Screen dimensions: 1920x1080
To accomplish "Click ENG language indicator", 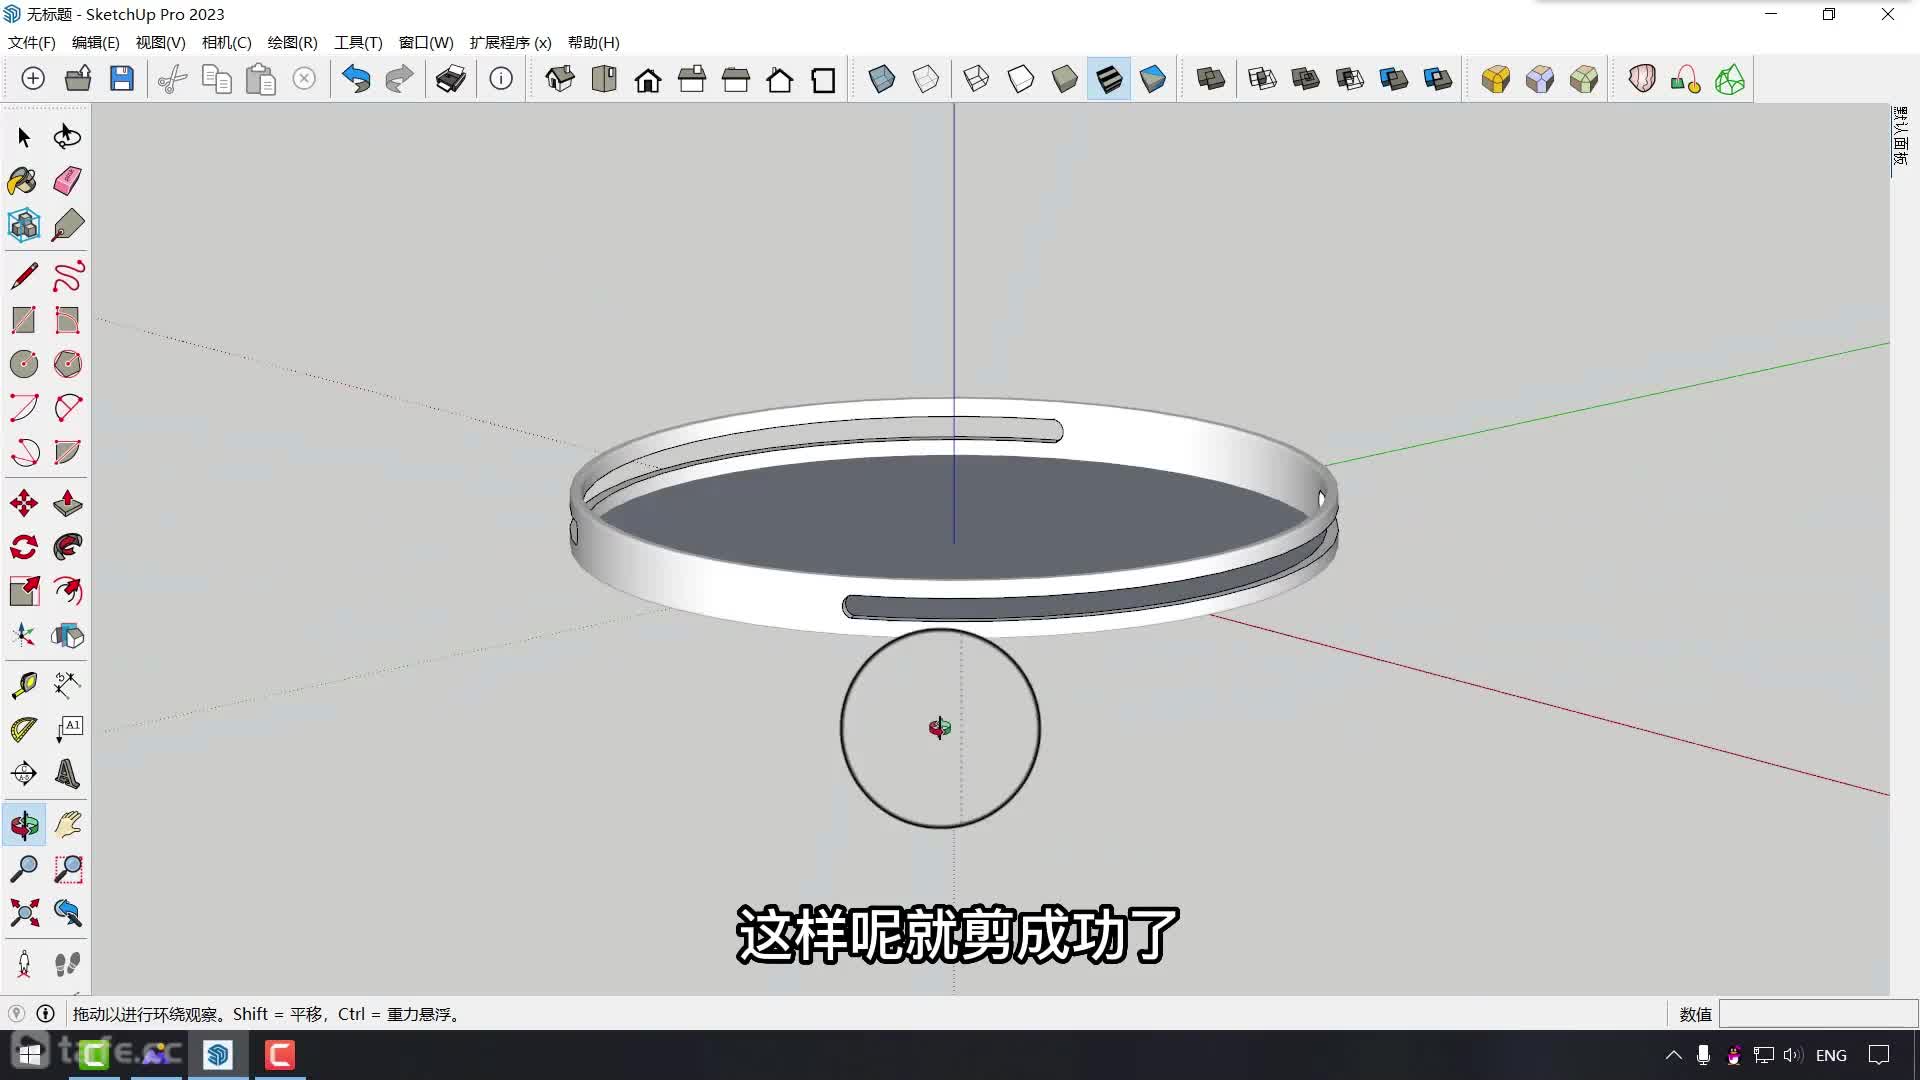I will click(x=1831, y=1055).
